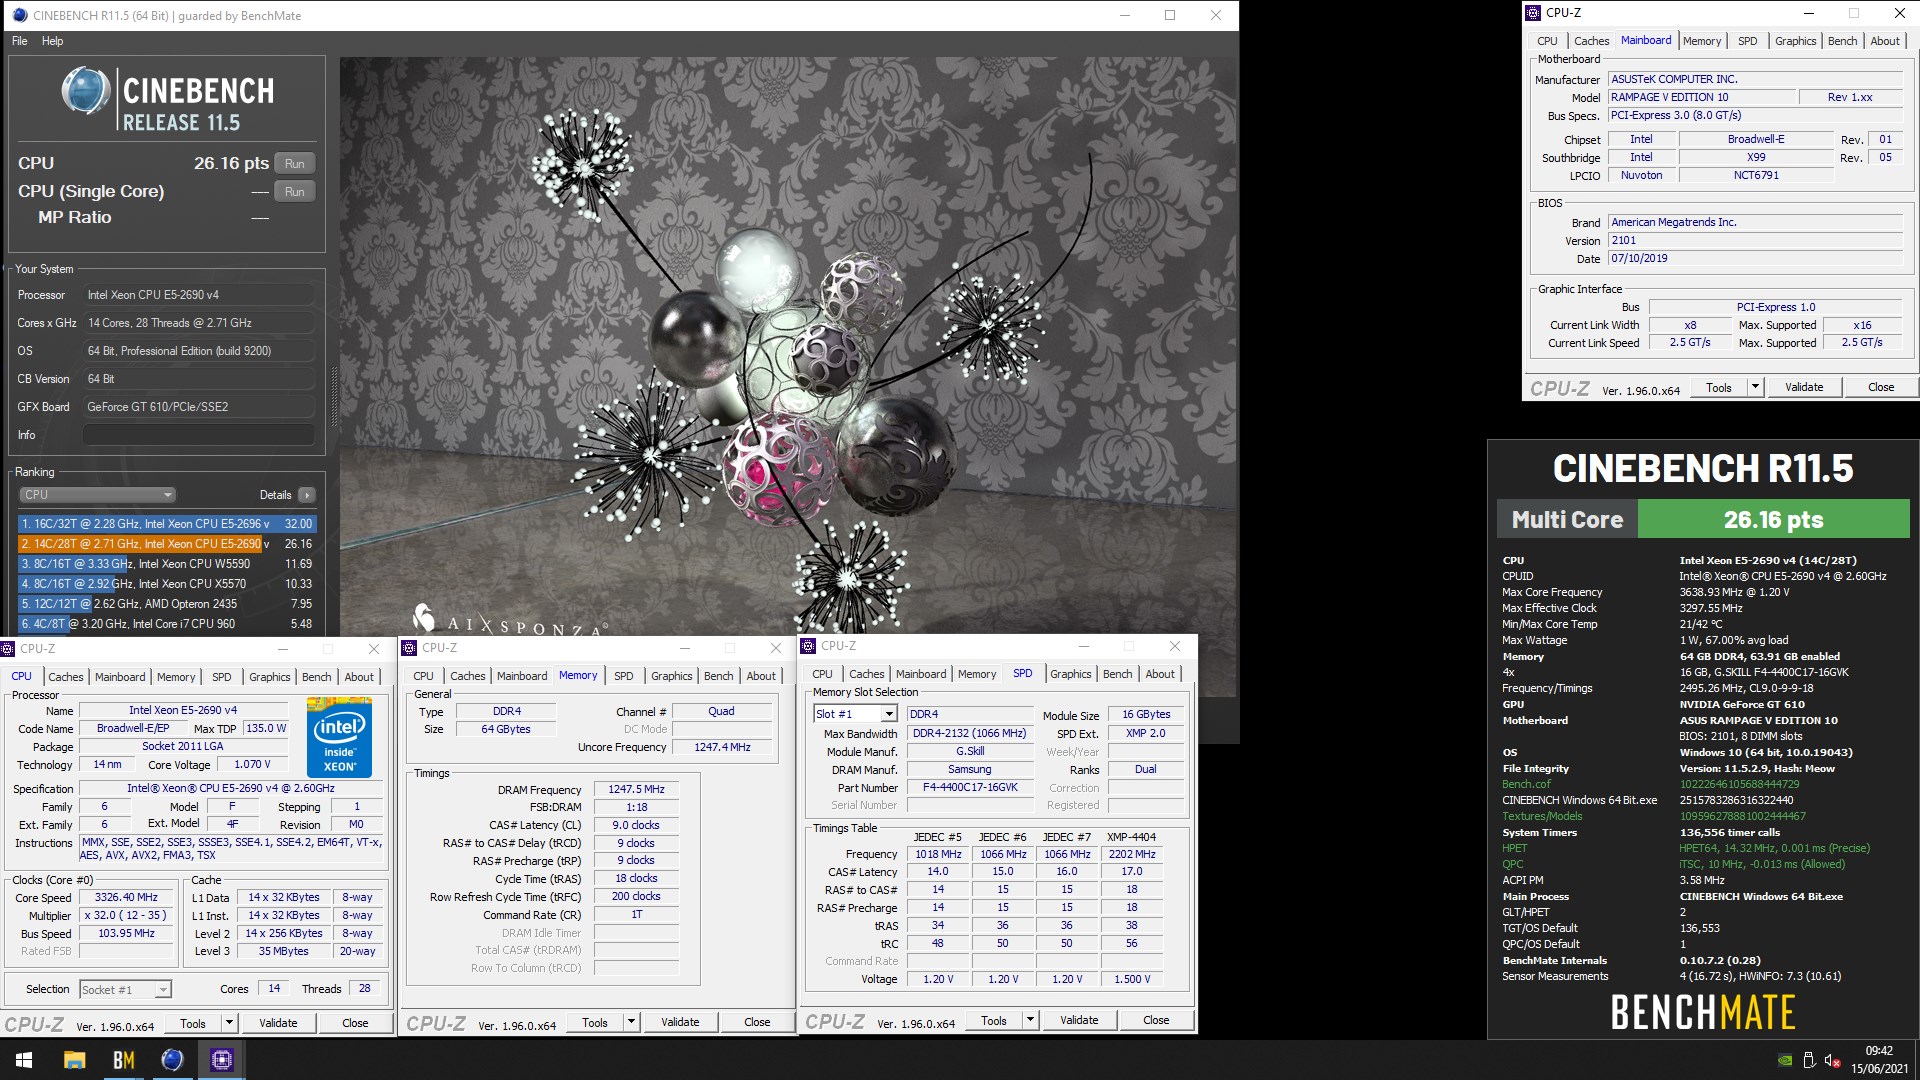The width and height of the screenshot is (1920, 1080).
Task: Open the clock and date flyout
Action: pyautogui.click(x=1879, y=1060)
